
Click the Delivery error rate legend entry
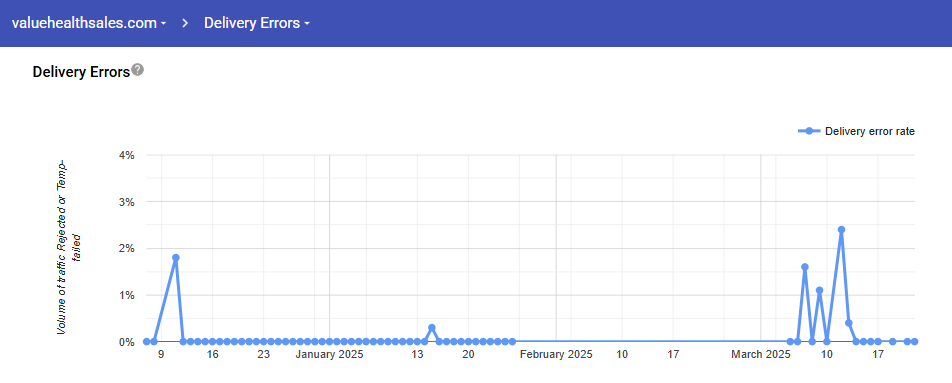click(x=855, y=131)
